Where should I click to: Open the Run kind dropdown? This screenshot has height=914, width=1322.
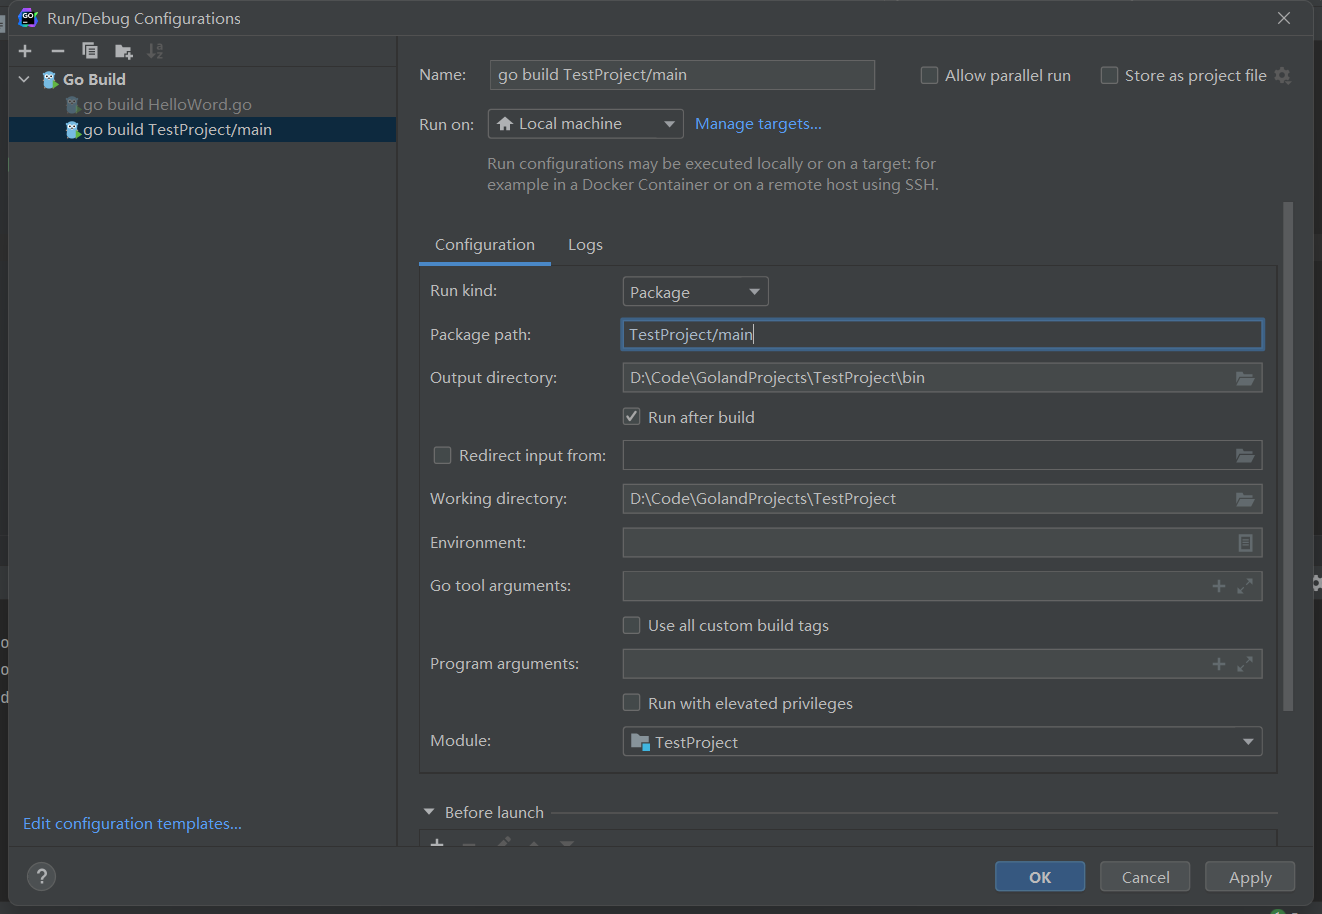pos(695,292)
